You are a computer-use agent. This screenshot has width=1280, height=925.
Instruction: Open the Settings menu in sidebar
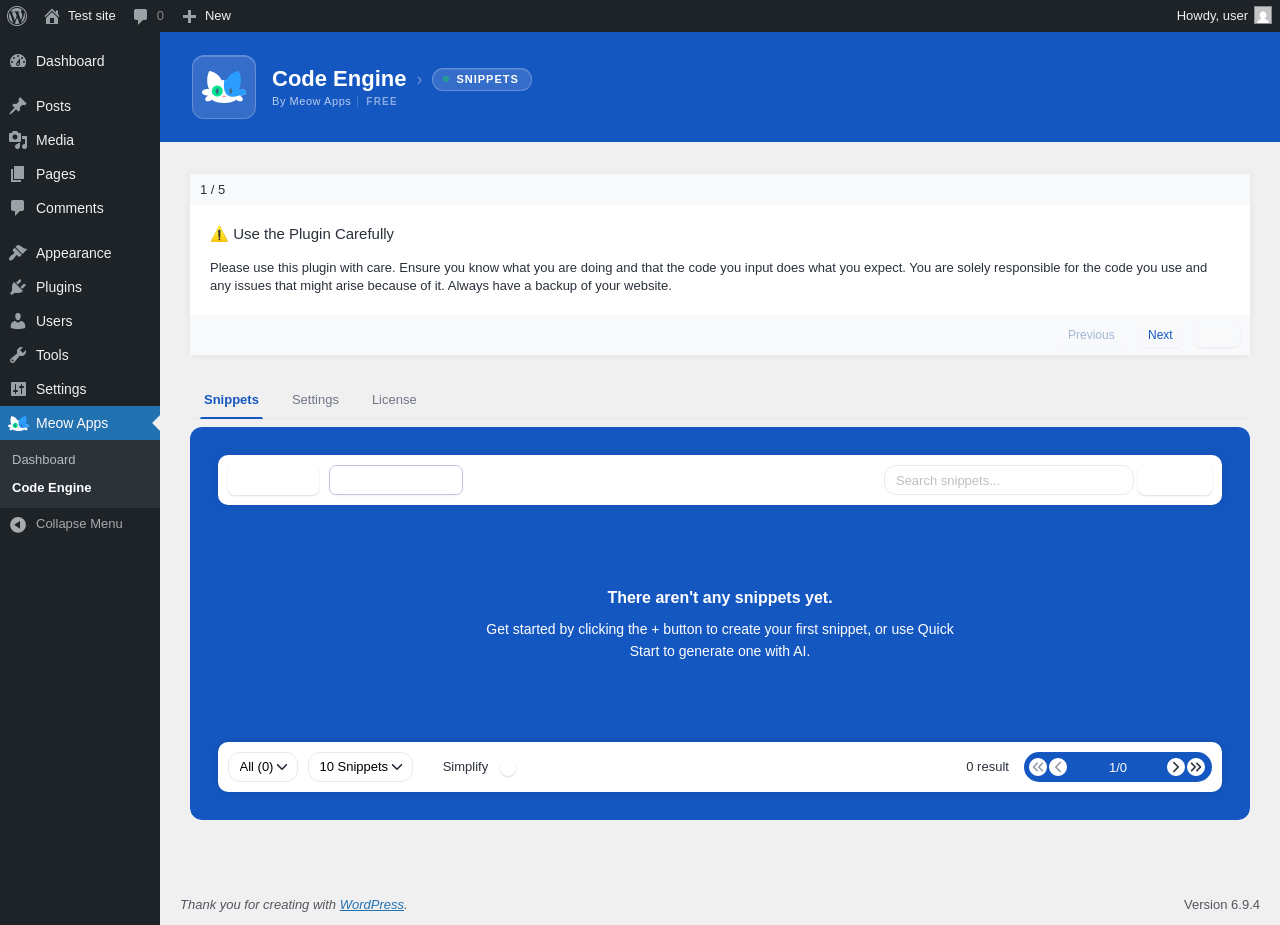coord(80,389)
